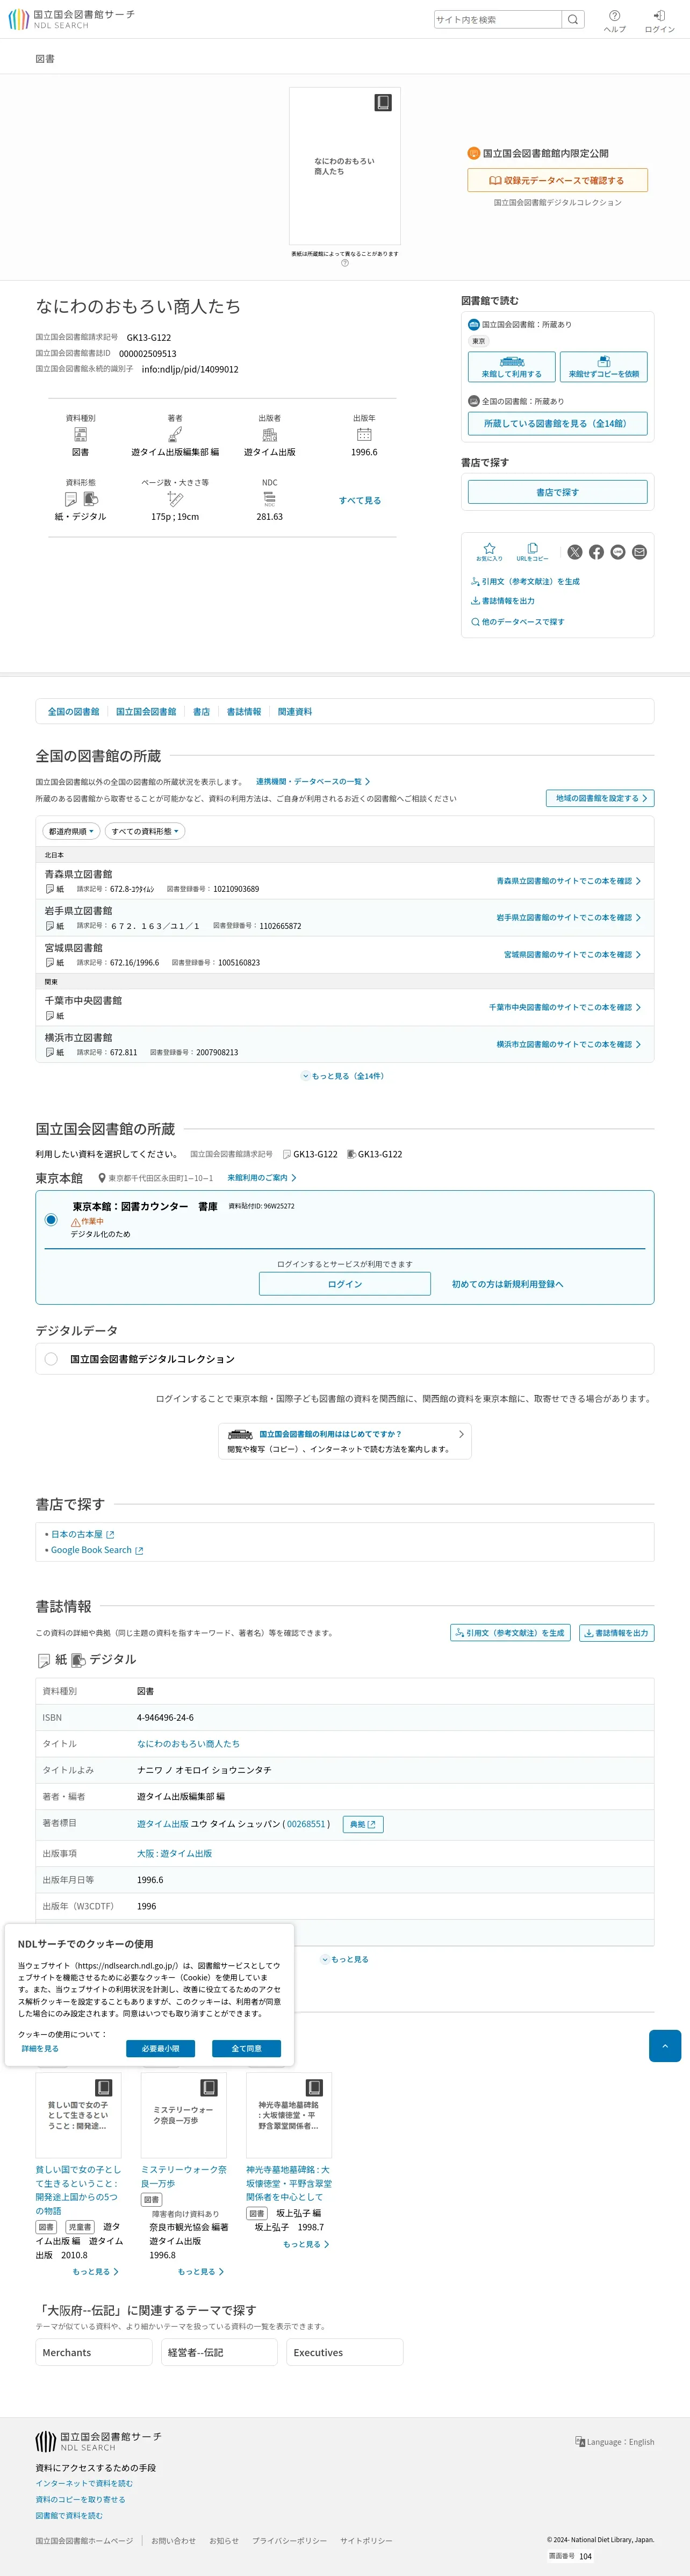Jump to 関連資料 tab
This screenshot has width=690, height=2576.
[295, 711]
